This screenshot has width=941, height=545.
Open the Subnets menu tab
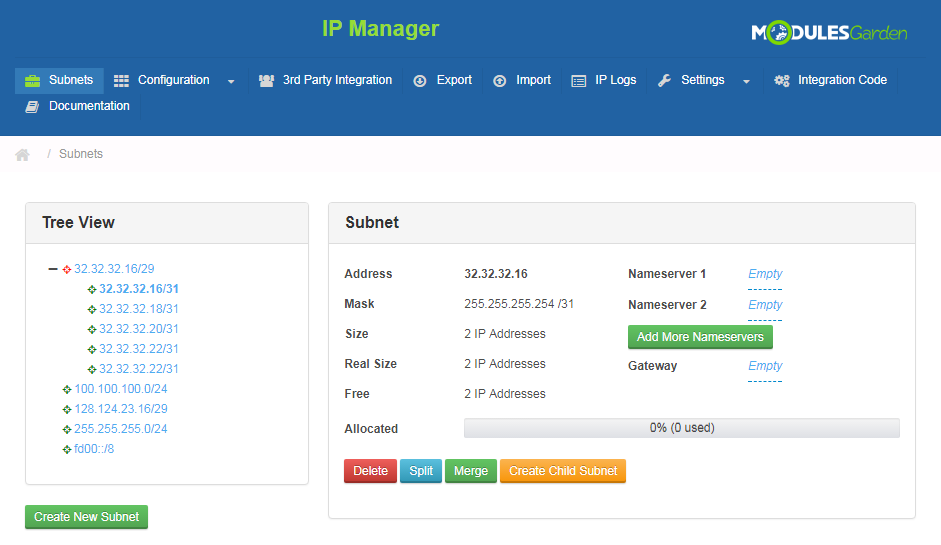pyautogui.click(x=59, y=80)
